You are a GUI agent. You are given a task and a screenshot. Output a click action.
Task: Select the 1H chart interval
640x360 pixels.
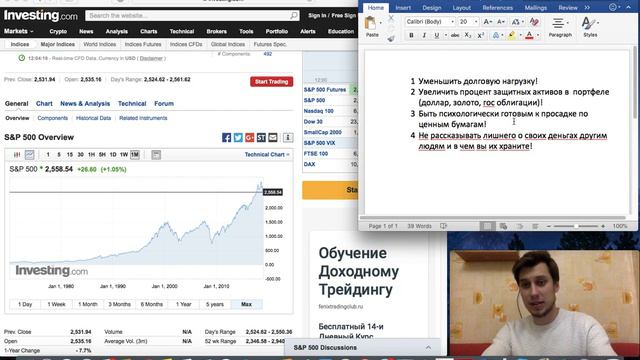tap(91, 155)
